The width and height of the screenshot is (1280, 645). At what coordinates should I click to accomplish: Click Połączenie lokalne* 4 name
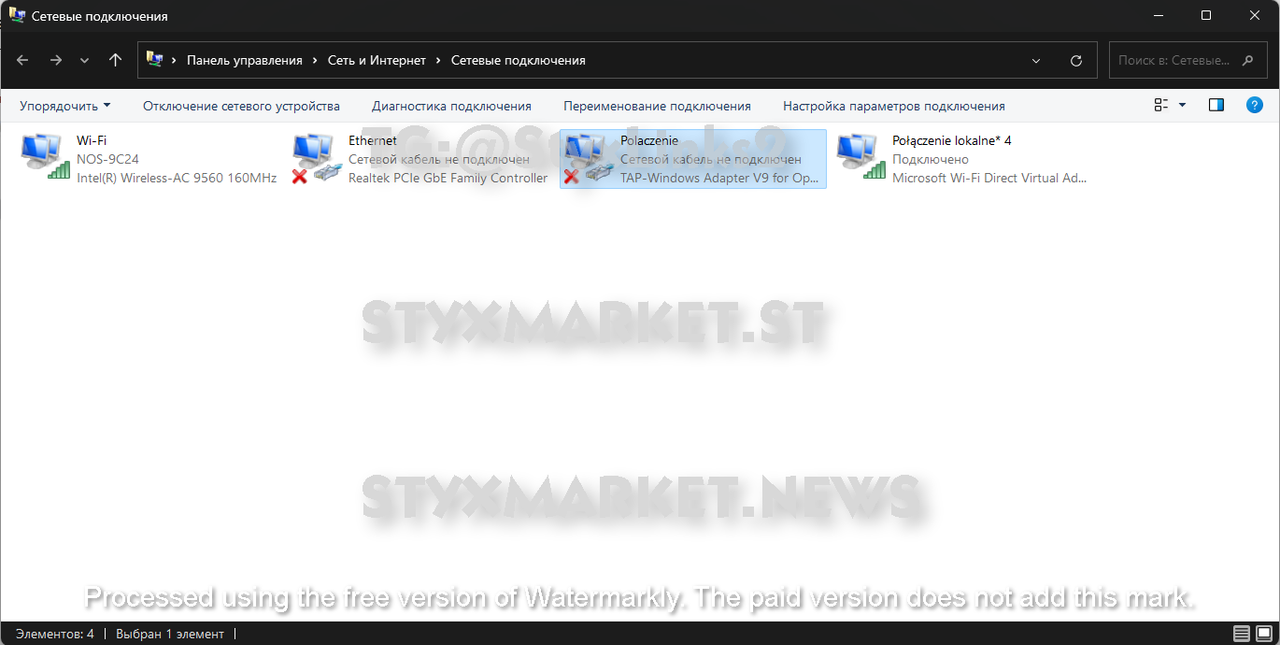tap(951, 141)
